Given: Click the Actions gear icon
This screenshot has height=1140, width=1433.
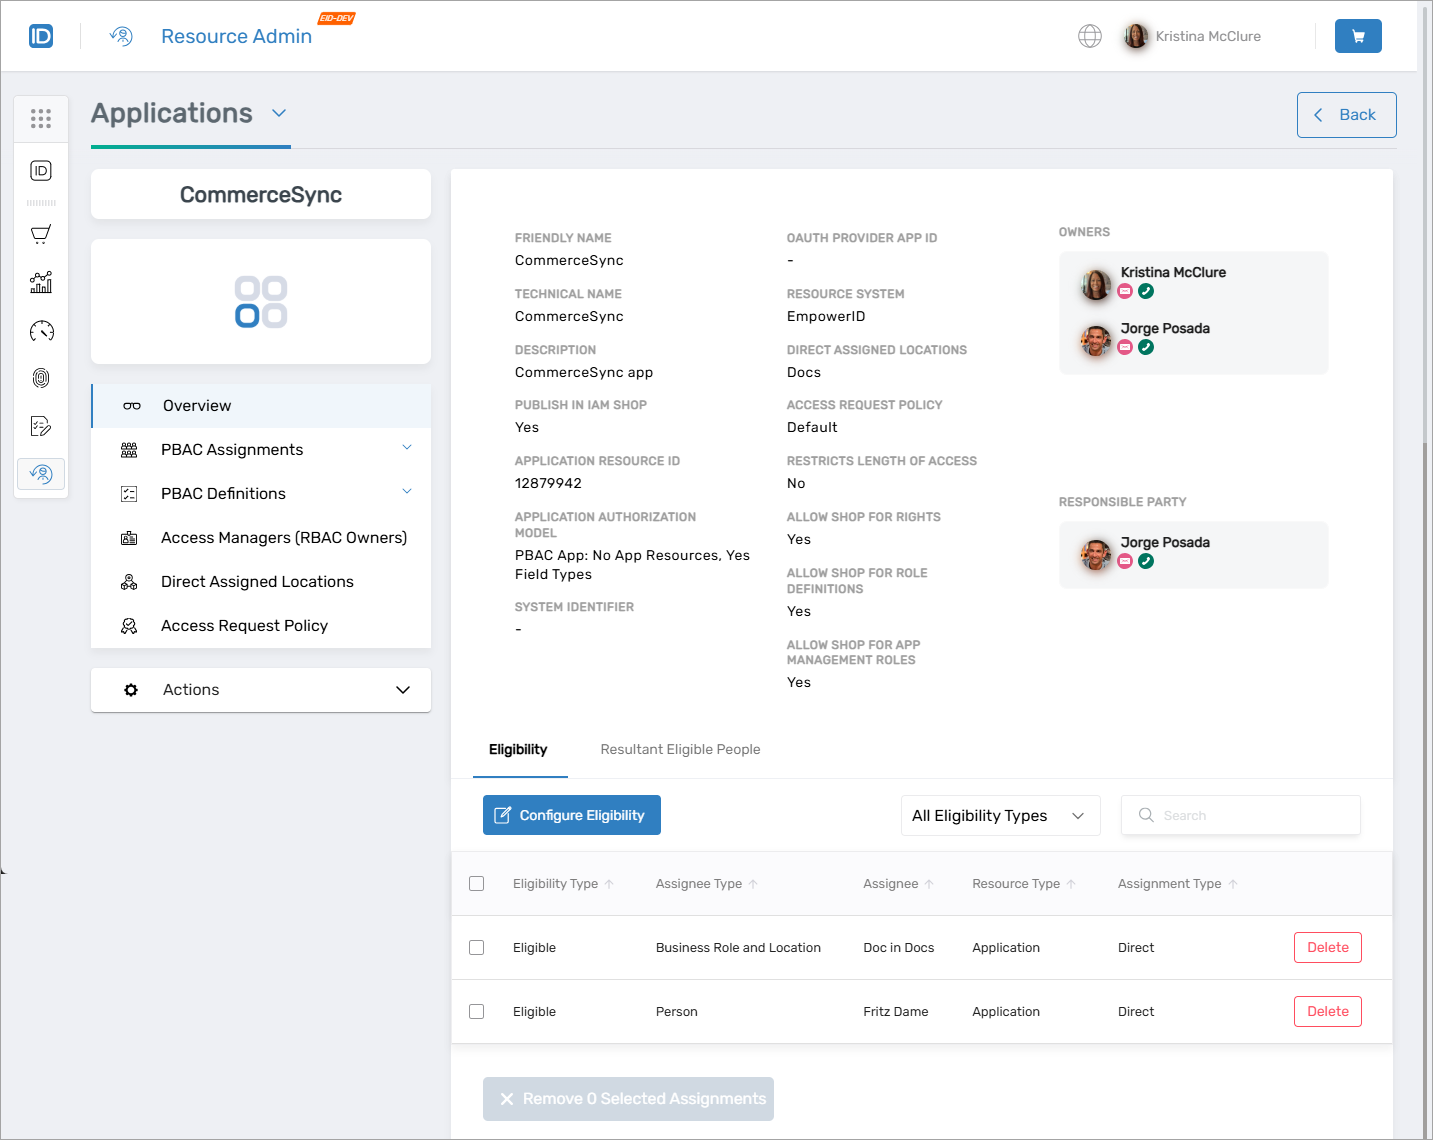Looking at the screenshot, I should [x=131, y=690].
